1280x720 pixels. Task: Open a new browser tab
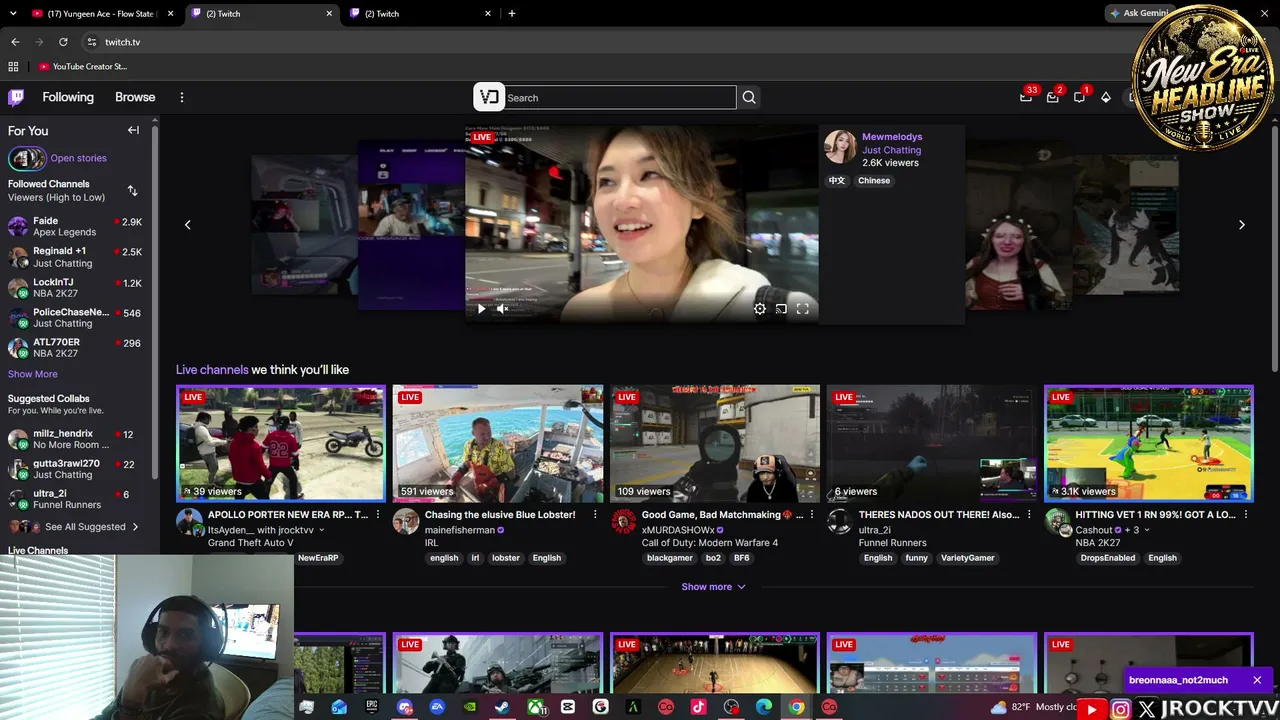[512, 13]
